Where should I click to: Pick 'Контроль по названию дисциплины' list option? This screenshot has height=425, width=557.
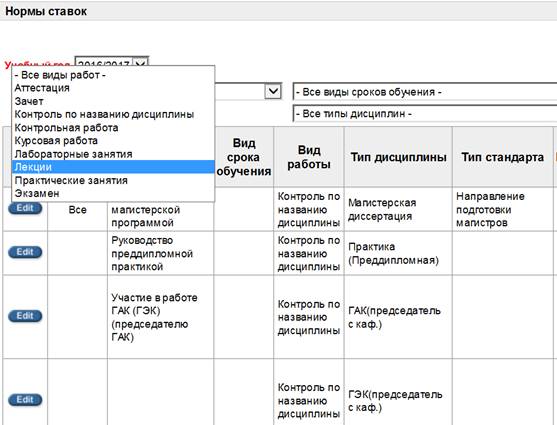pyautogui.click(x=113, y=114)
